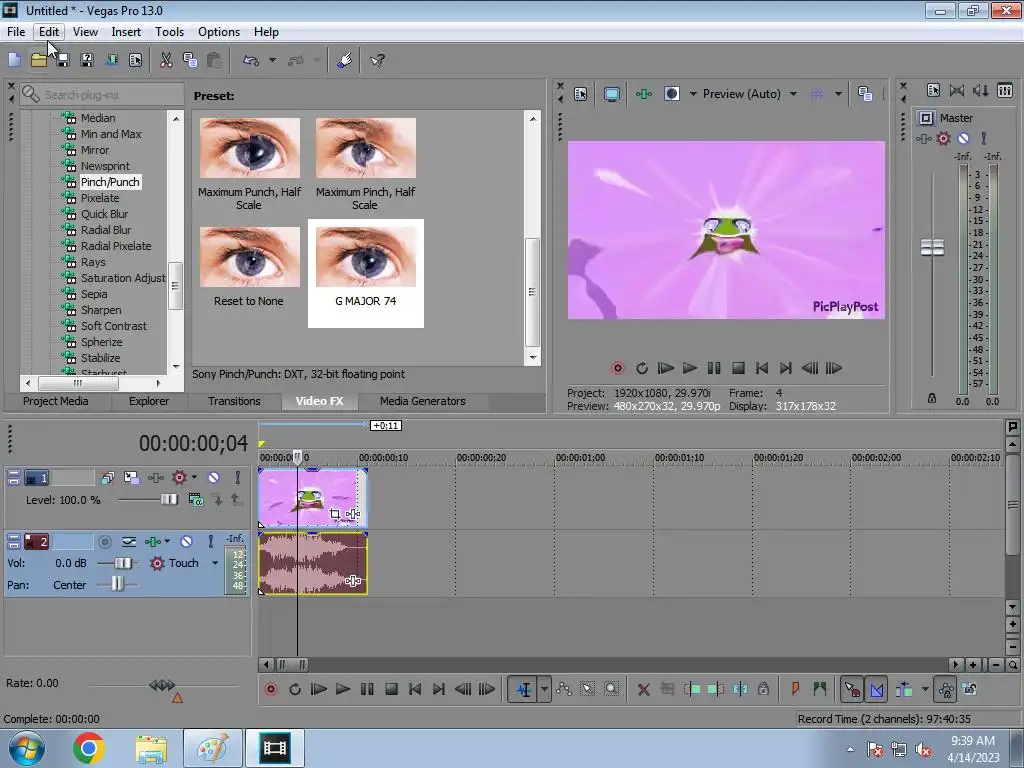Click the Lock event padlock icon
The image size is (1024, 768).
tap(763, 689)
